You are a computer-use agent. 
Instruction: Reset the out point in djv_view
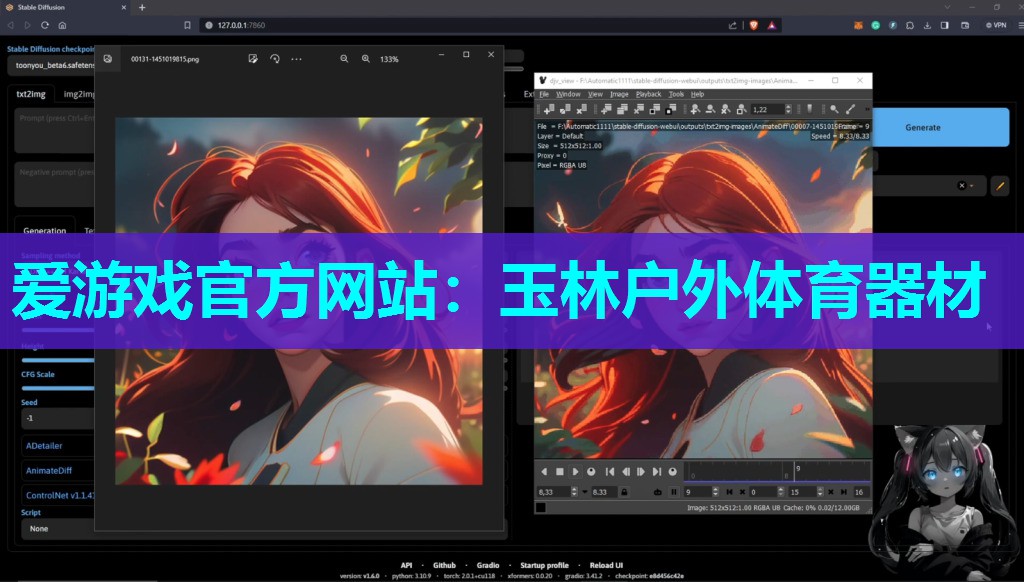tap(831, 492)
